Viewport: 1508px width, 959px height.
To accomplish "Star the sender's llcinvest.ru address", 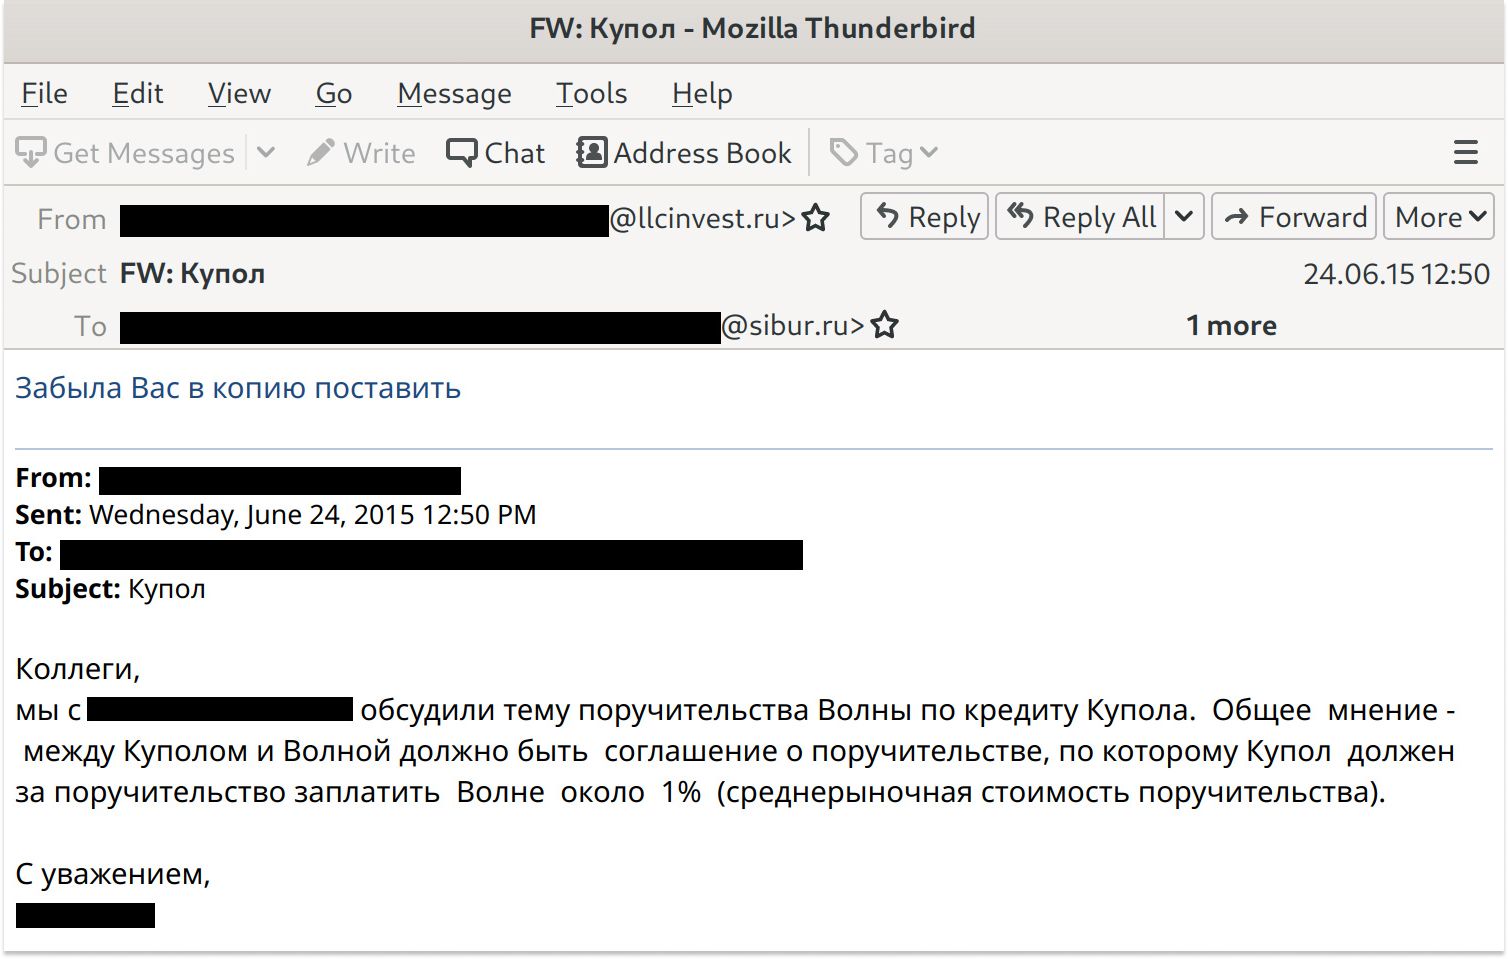I will [x=816, y=218].
